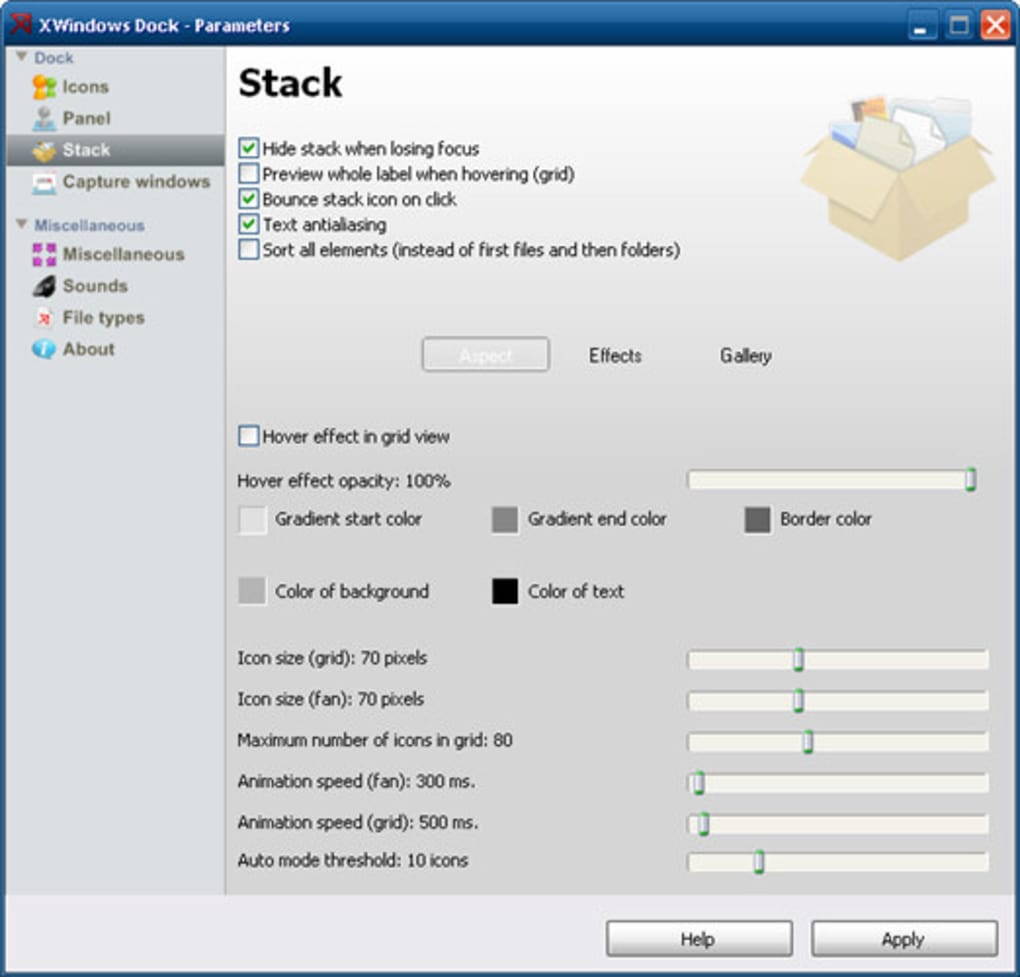The width and height of the screenshot is (1020, 977).
Task: Switch to the Effects tab
Action: [x=616, y=355]
